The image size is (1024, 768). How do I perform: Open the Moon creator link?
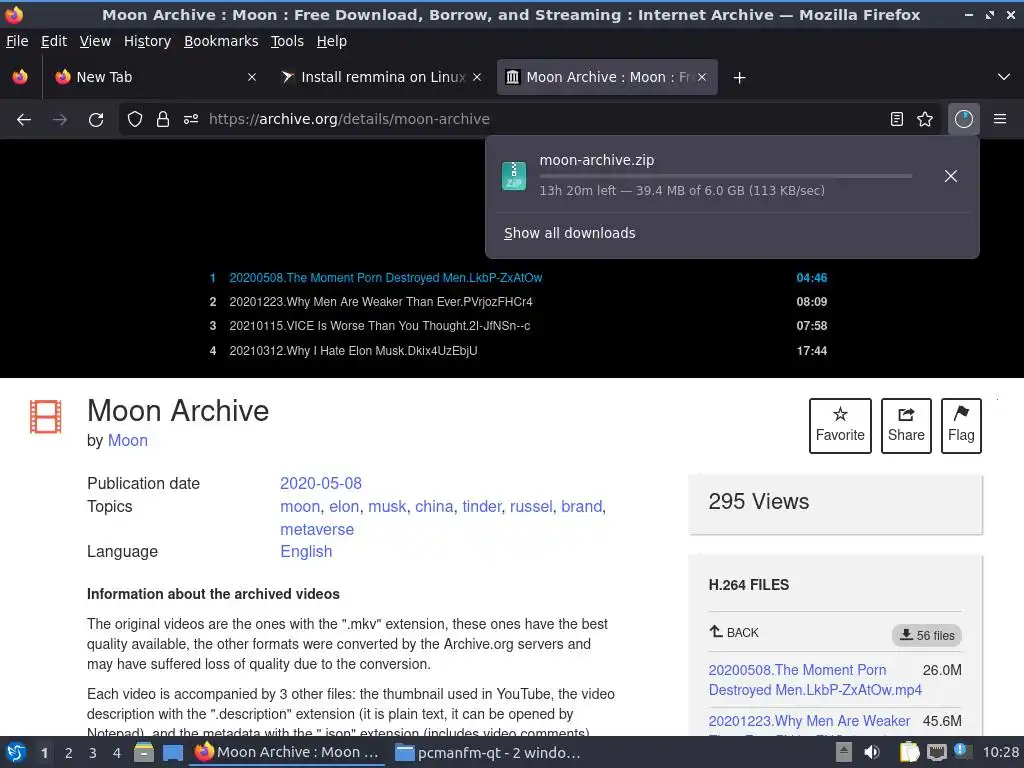(127, 441)
